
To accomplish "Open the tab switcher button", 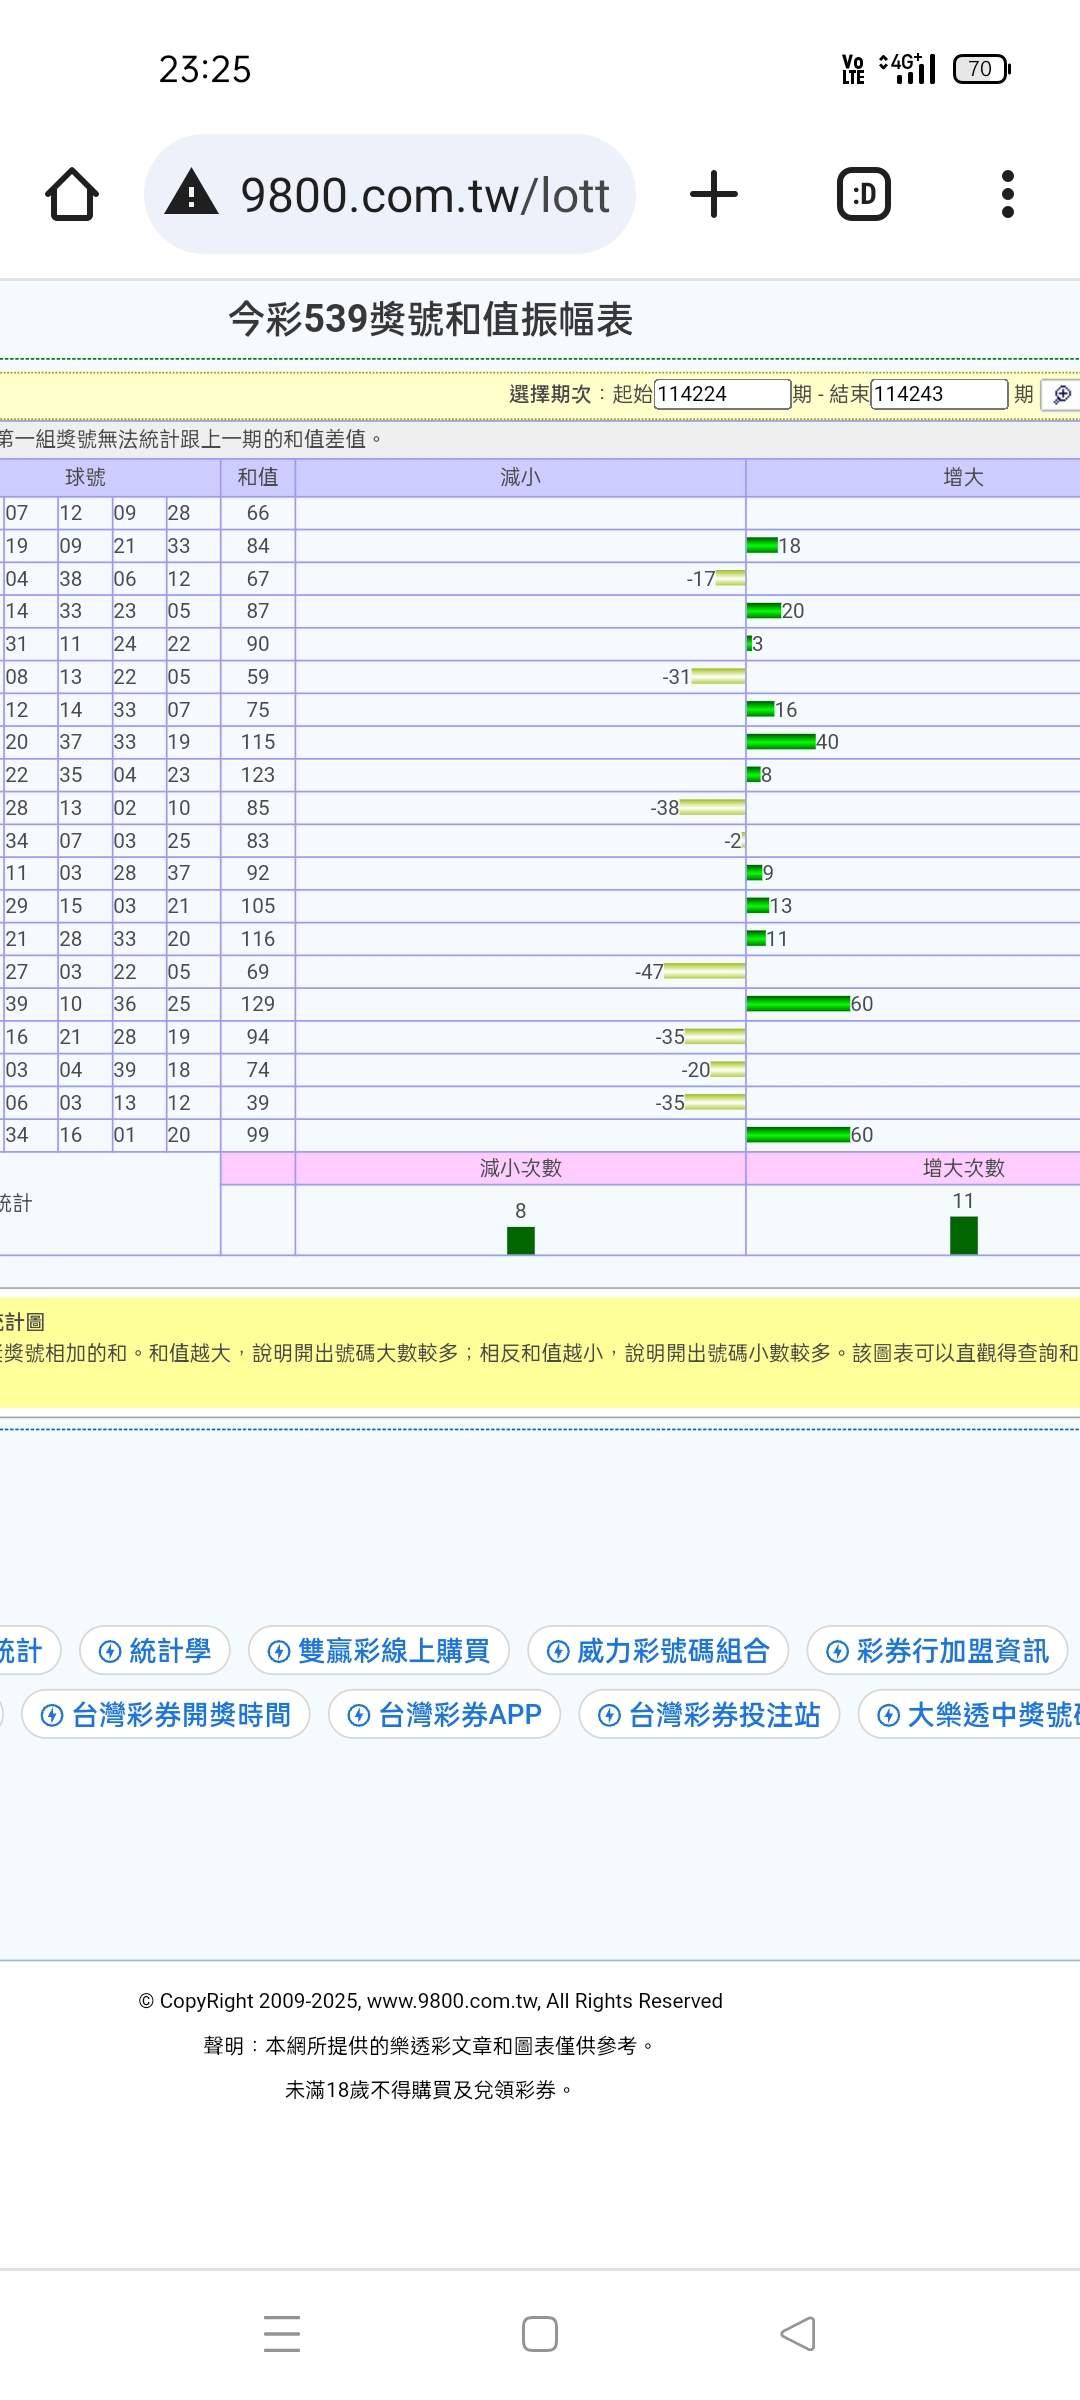I will point(863,194).
